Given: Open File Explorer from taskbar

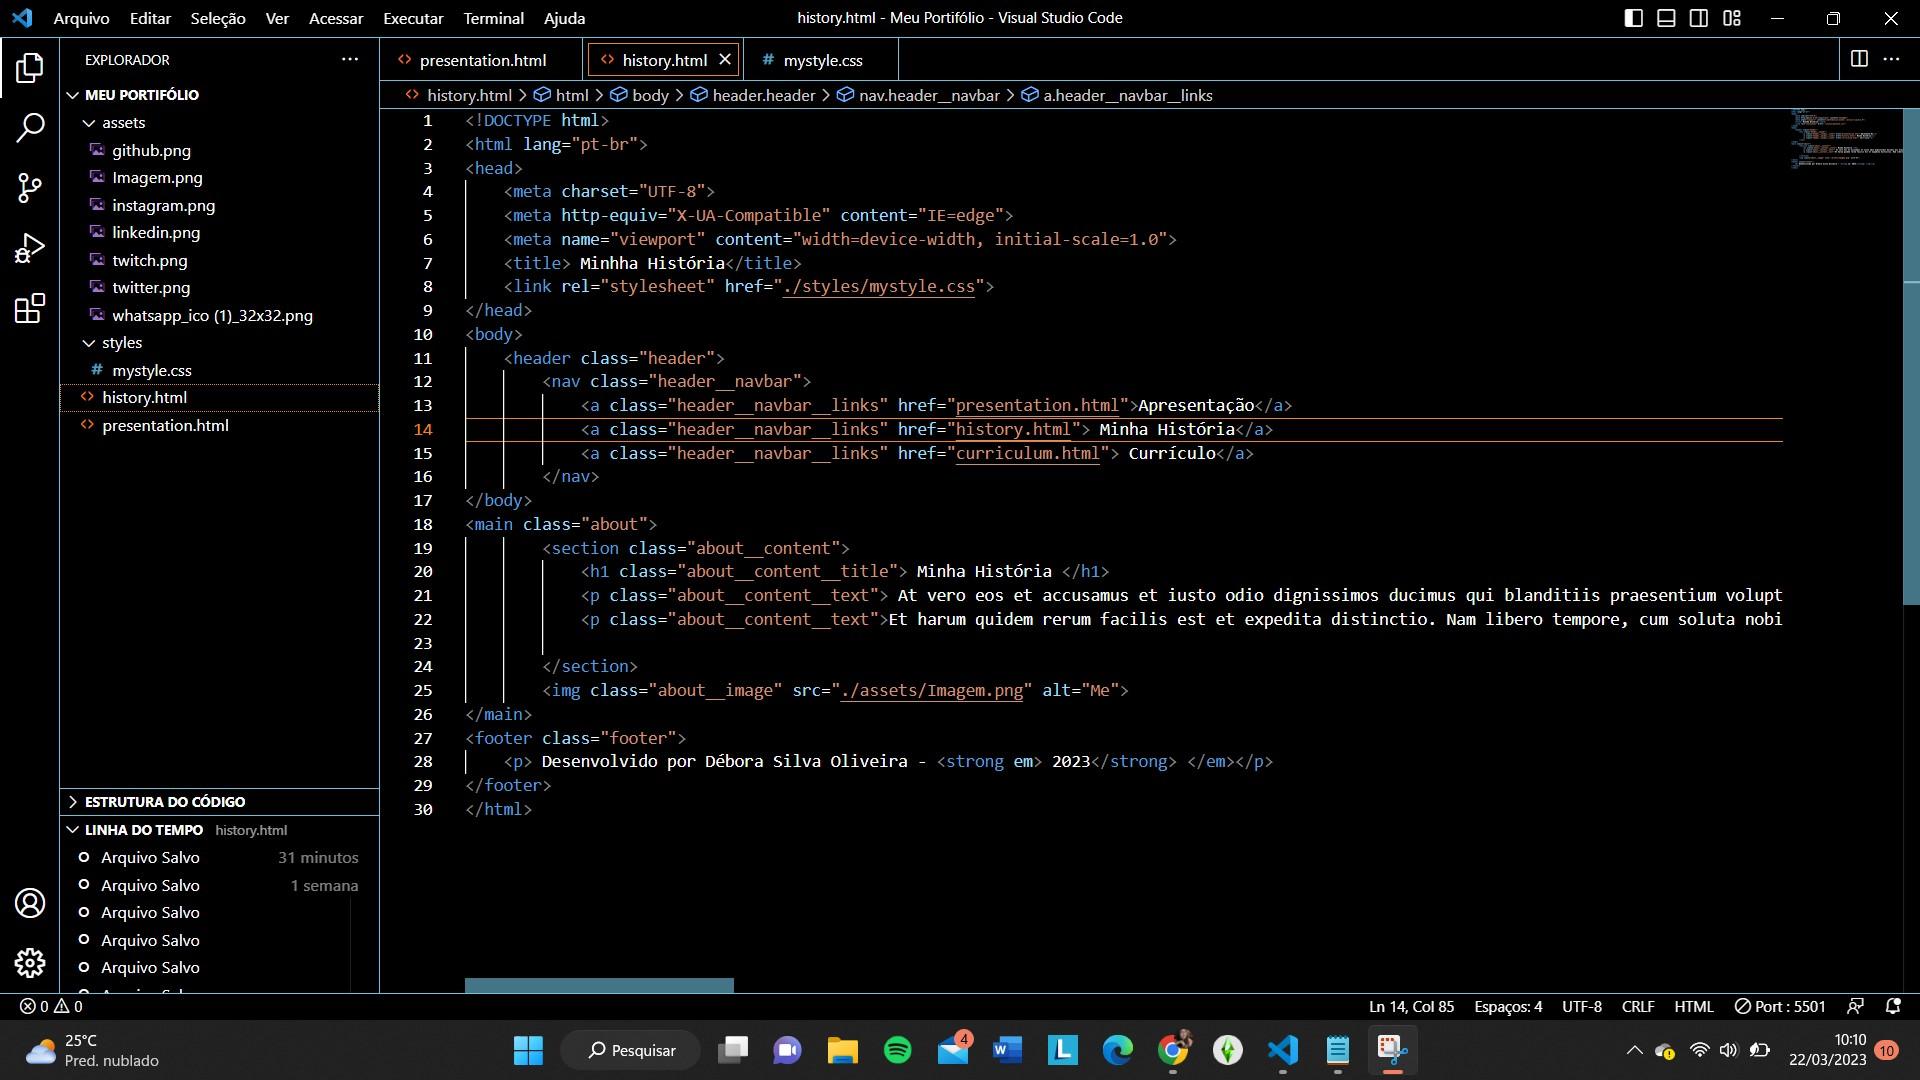Looking at the screenshot, I should point(842,1050).
